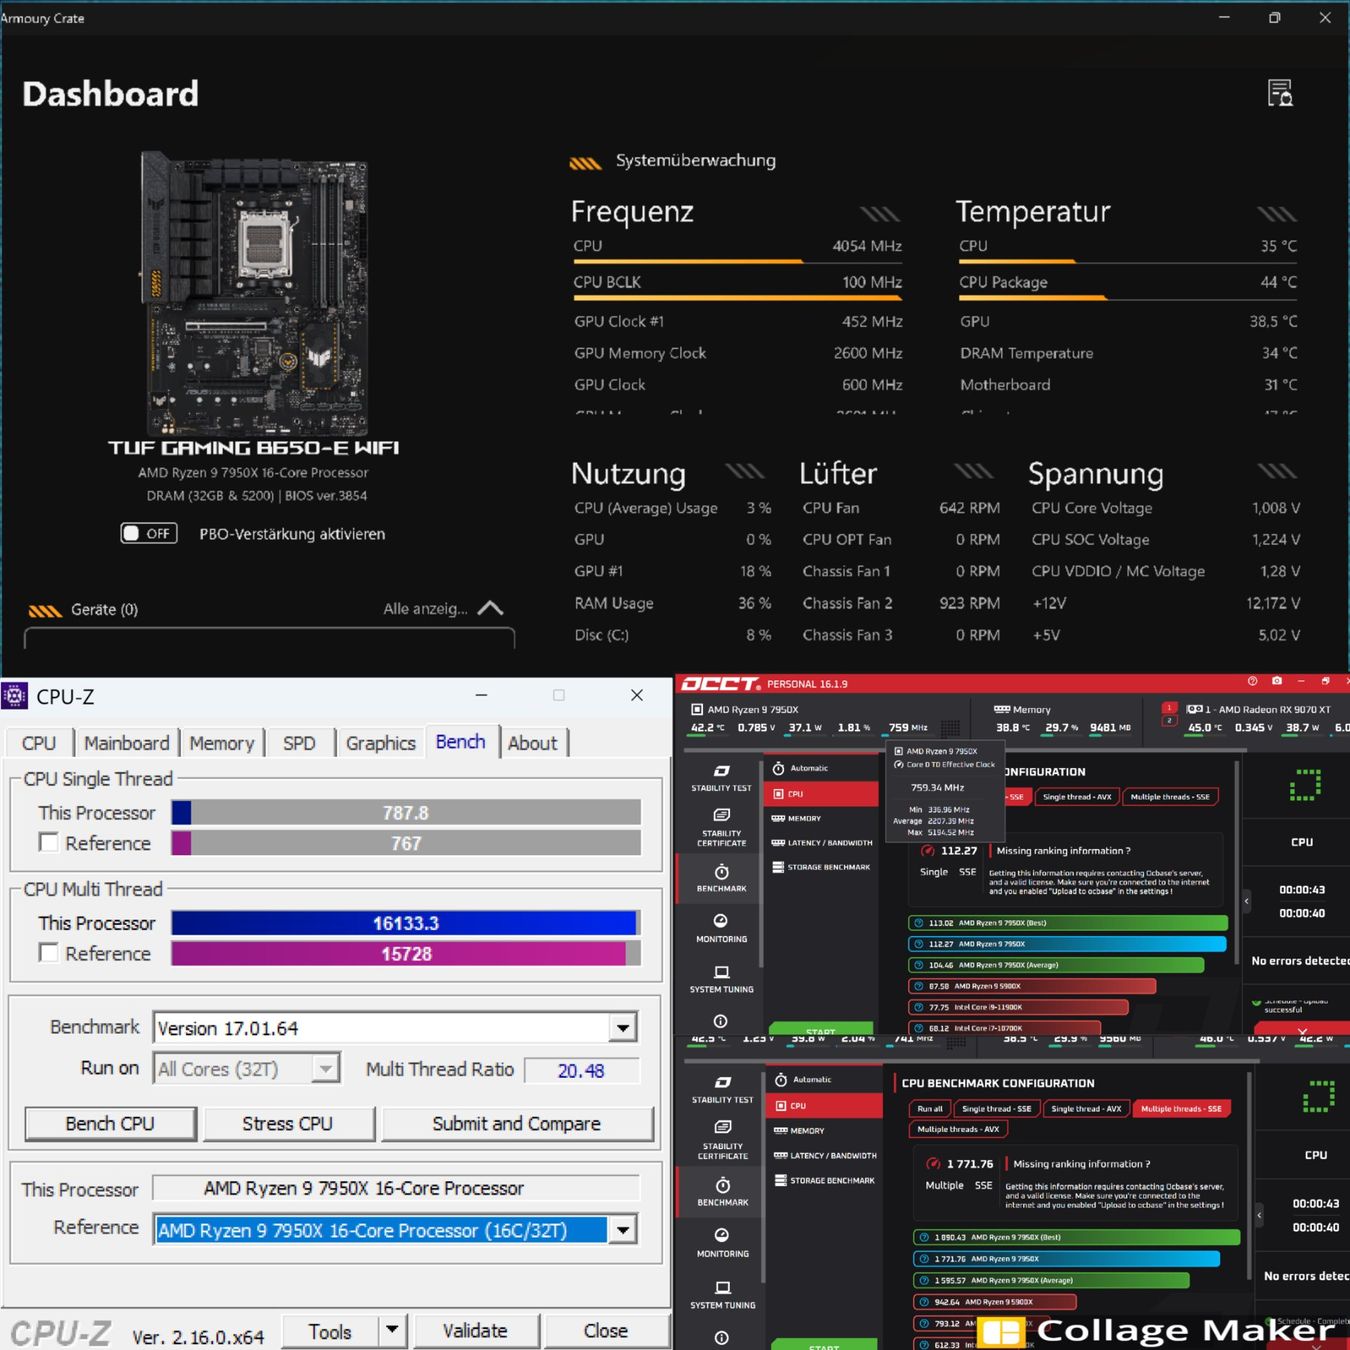The height and width of the screenshot is (1350, 1350).
Task: Open Monitoring in OCCT single-thread result panel
Action: tap(721, 928)
